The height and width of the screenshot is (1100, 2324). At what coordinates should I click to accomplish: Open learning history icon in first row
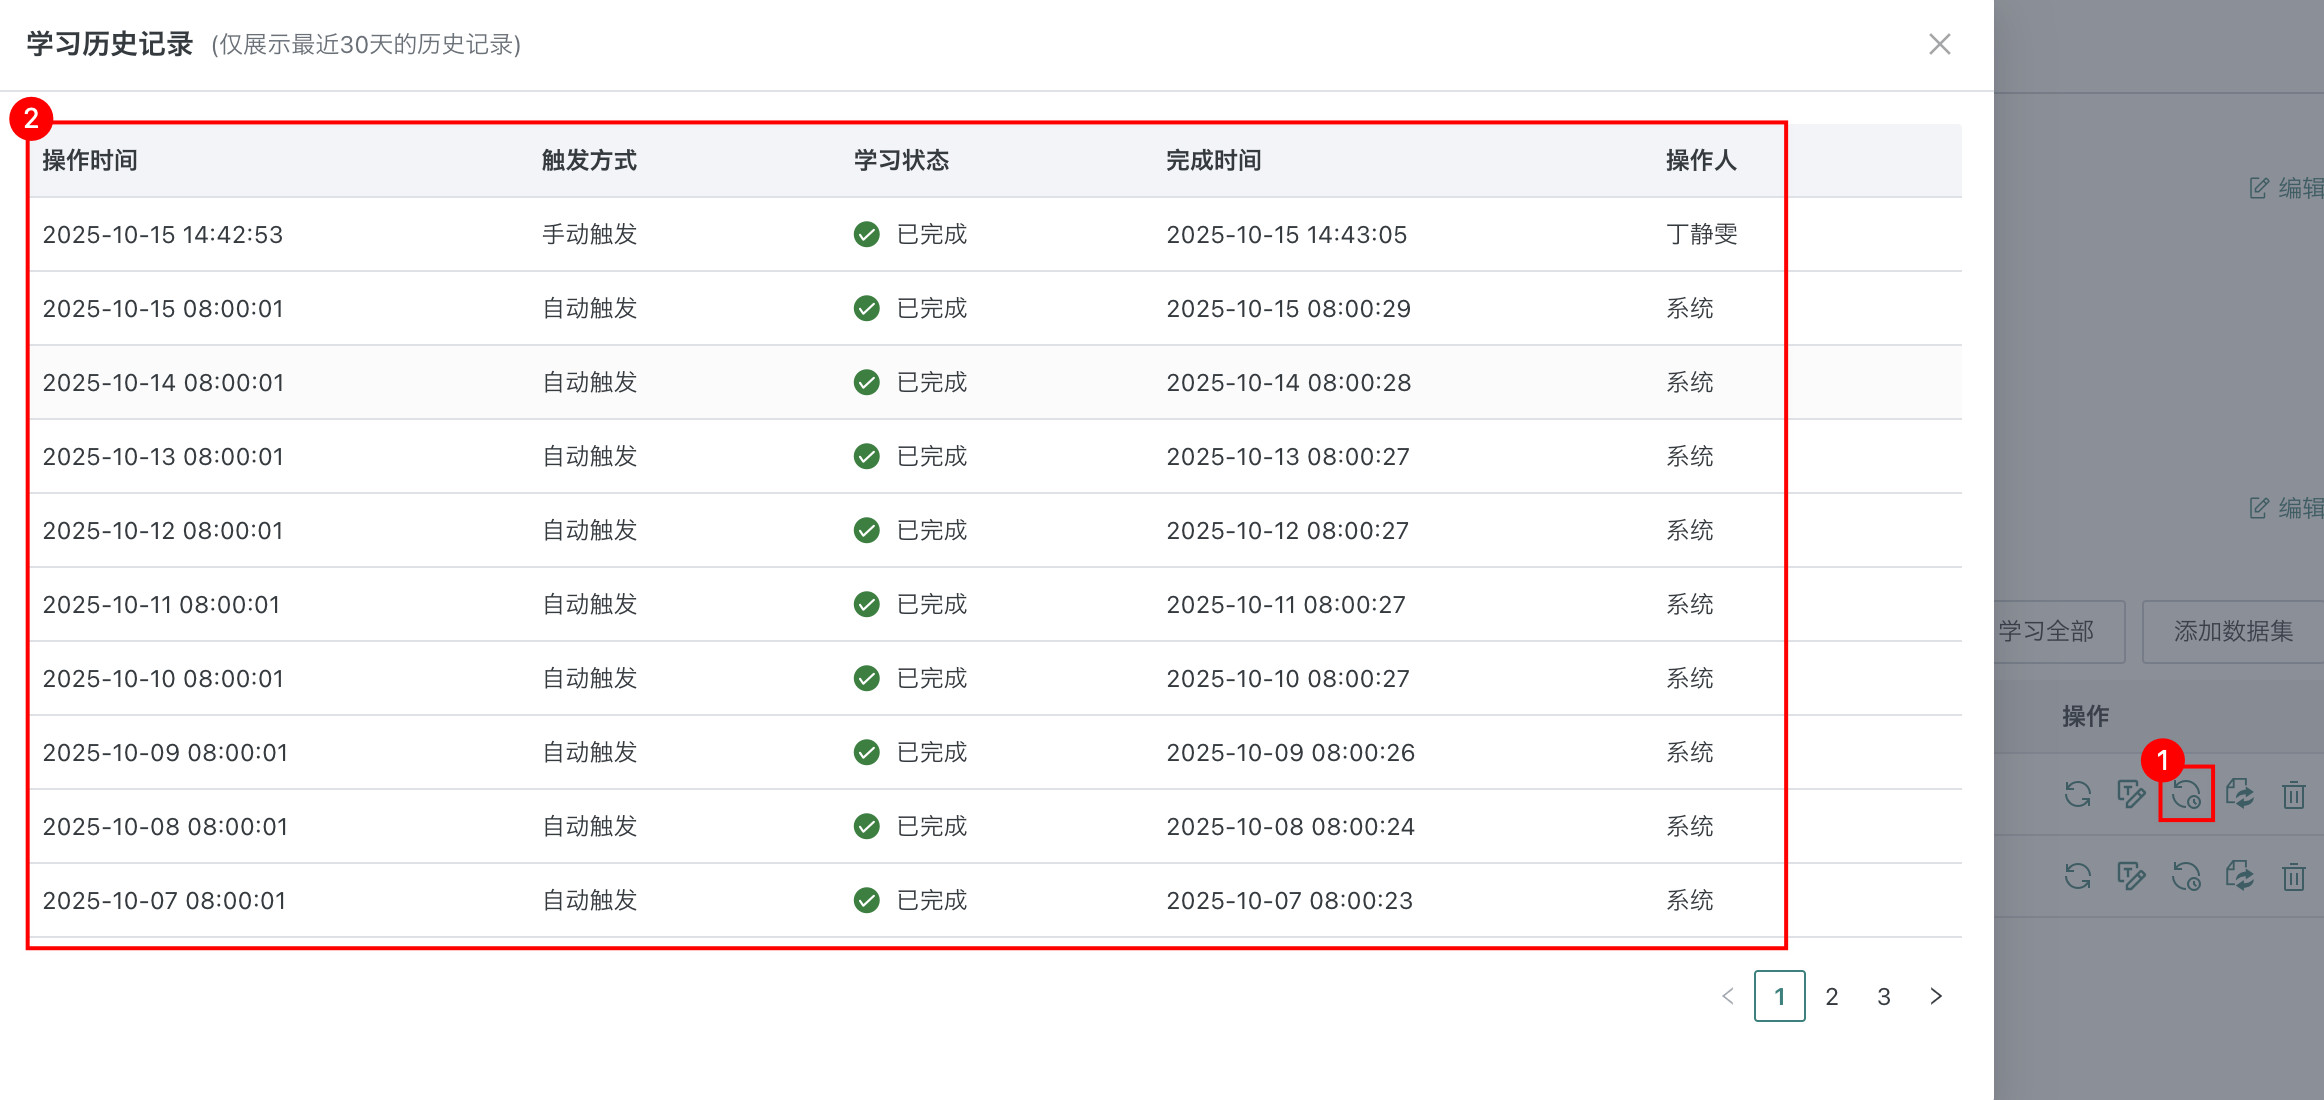tap(2186, 795)
